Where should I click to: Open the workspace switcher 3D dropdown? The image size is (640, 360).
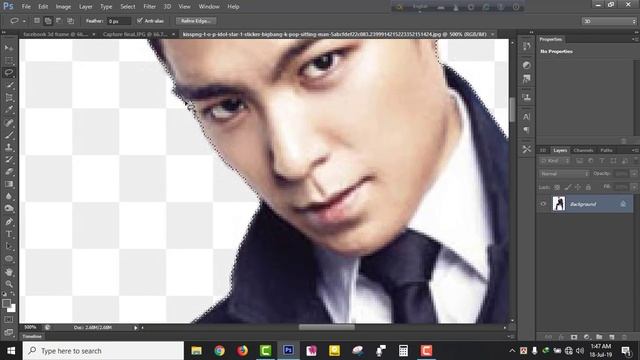(609, 21)
